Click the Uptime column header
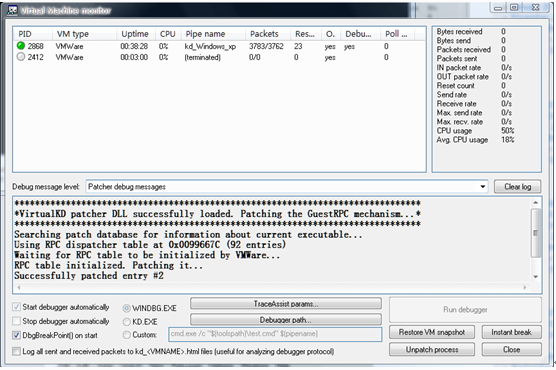 tap(136, 34)
